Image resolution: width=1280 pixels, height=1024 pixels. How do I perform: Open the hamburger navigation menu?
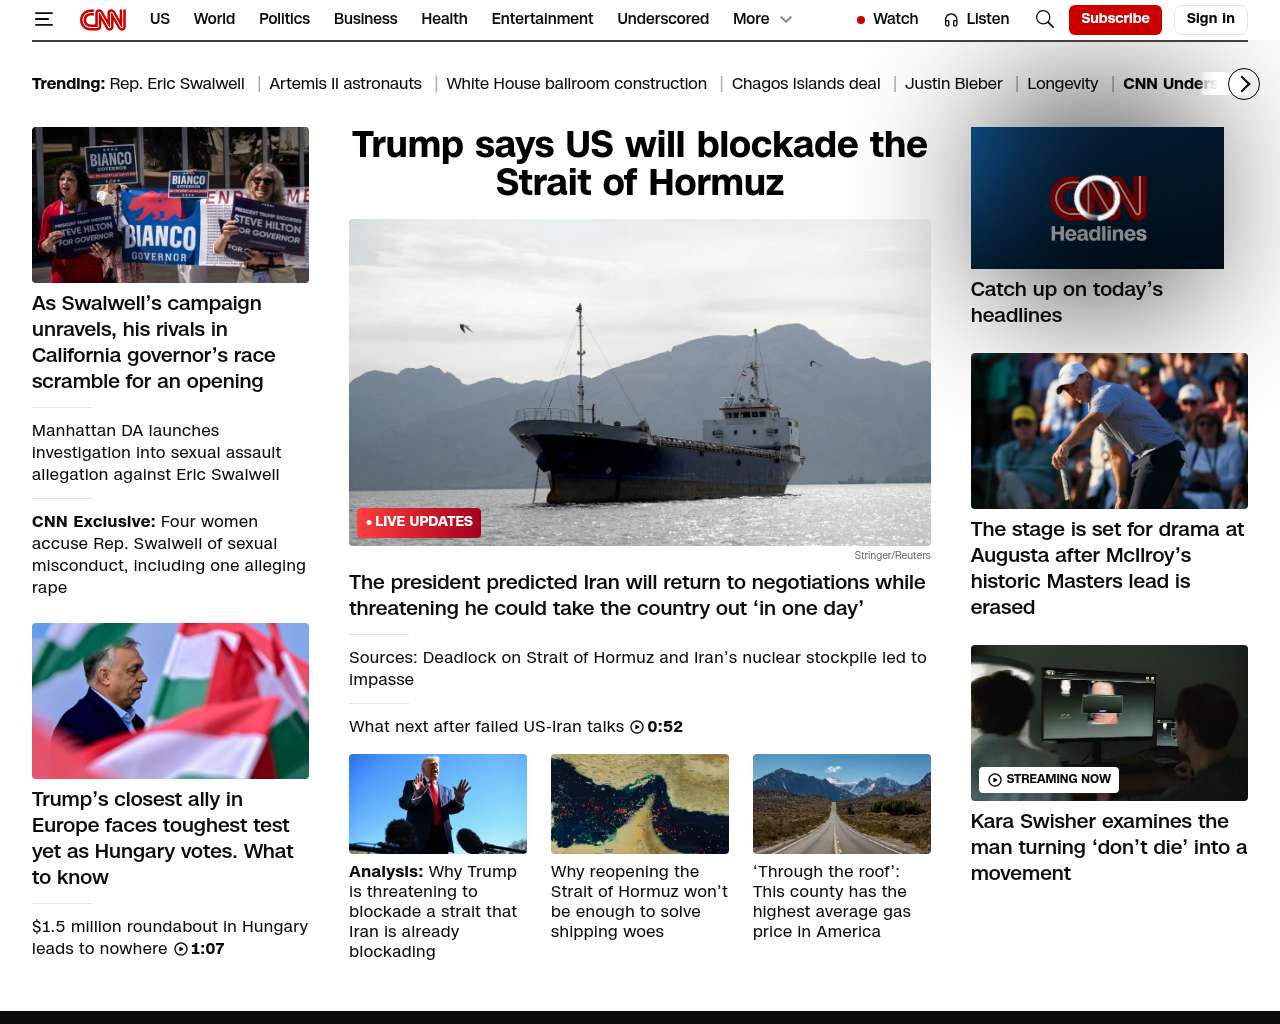[43, 19]
